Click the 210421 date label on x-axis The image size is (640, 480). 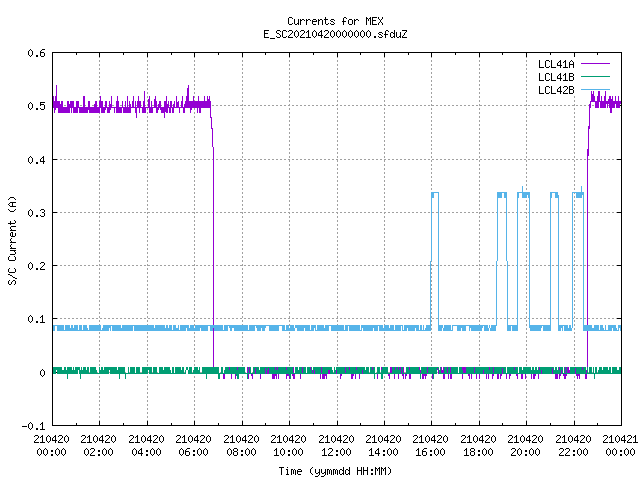click(620, 439)
